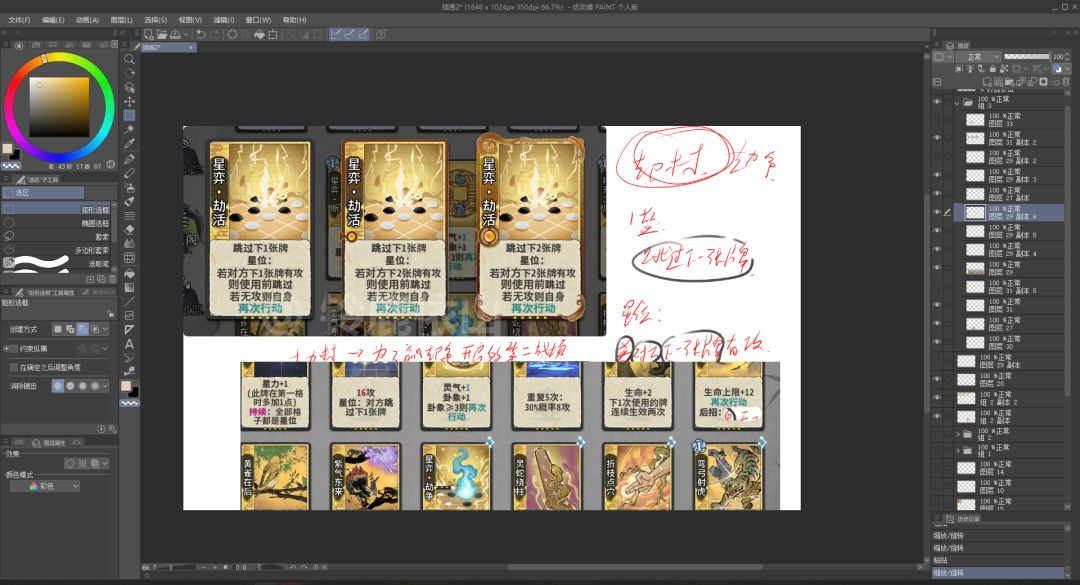
Task: Select layer thumbnail 图层 33
Action: tap(975, 120)
